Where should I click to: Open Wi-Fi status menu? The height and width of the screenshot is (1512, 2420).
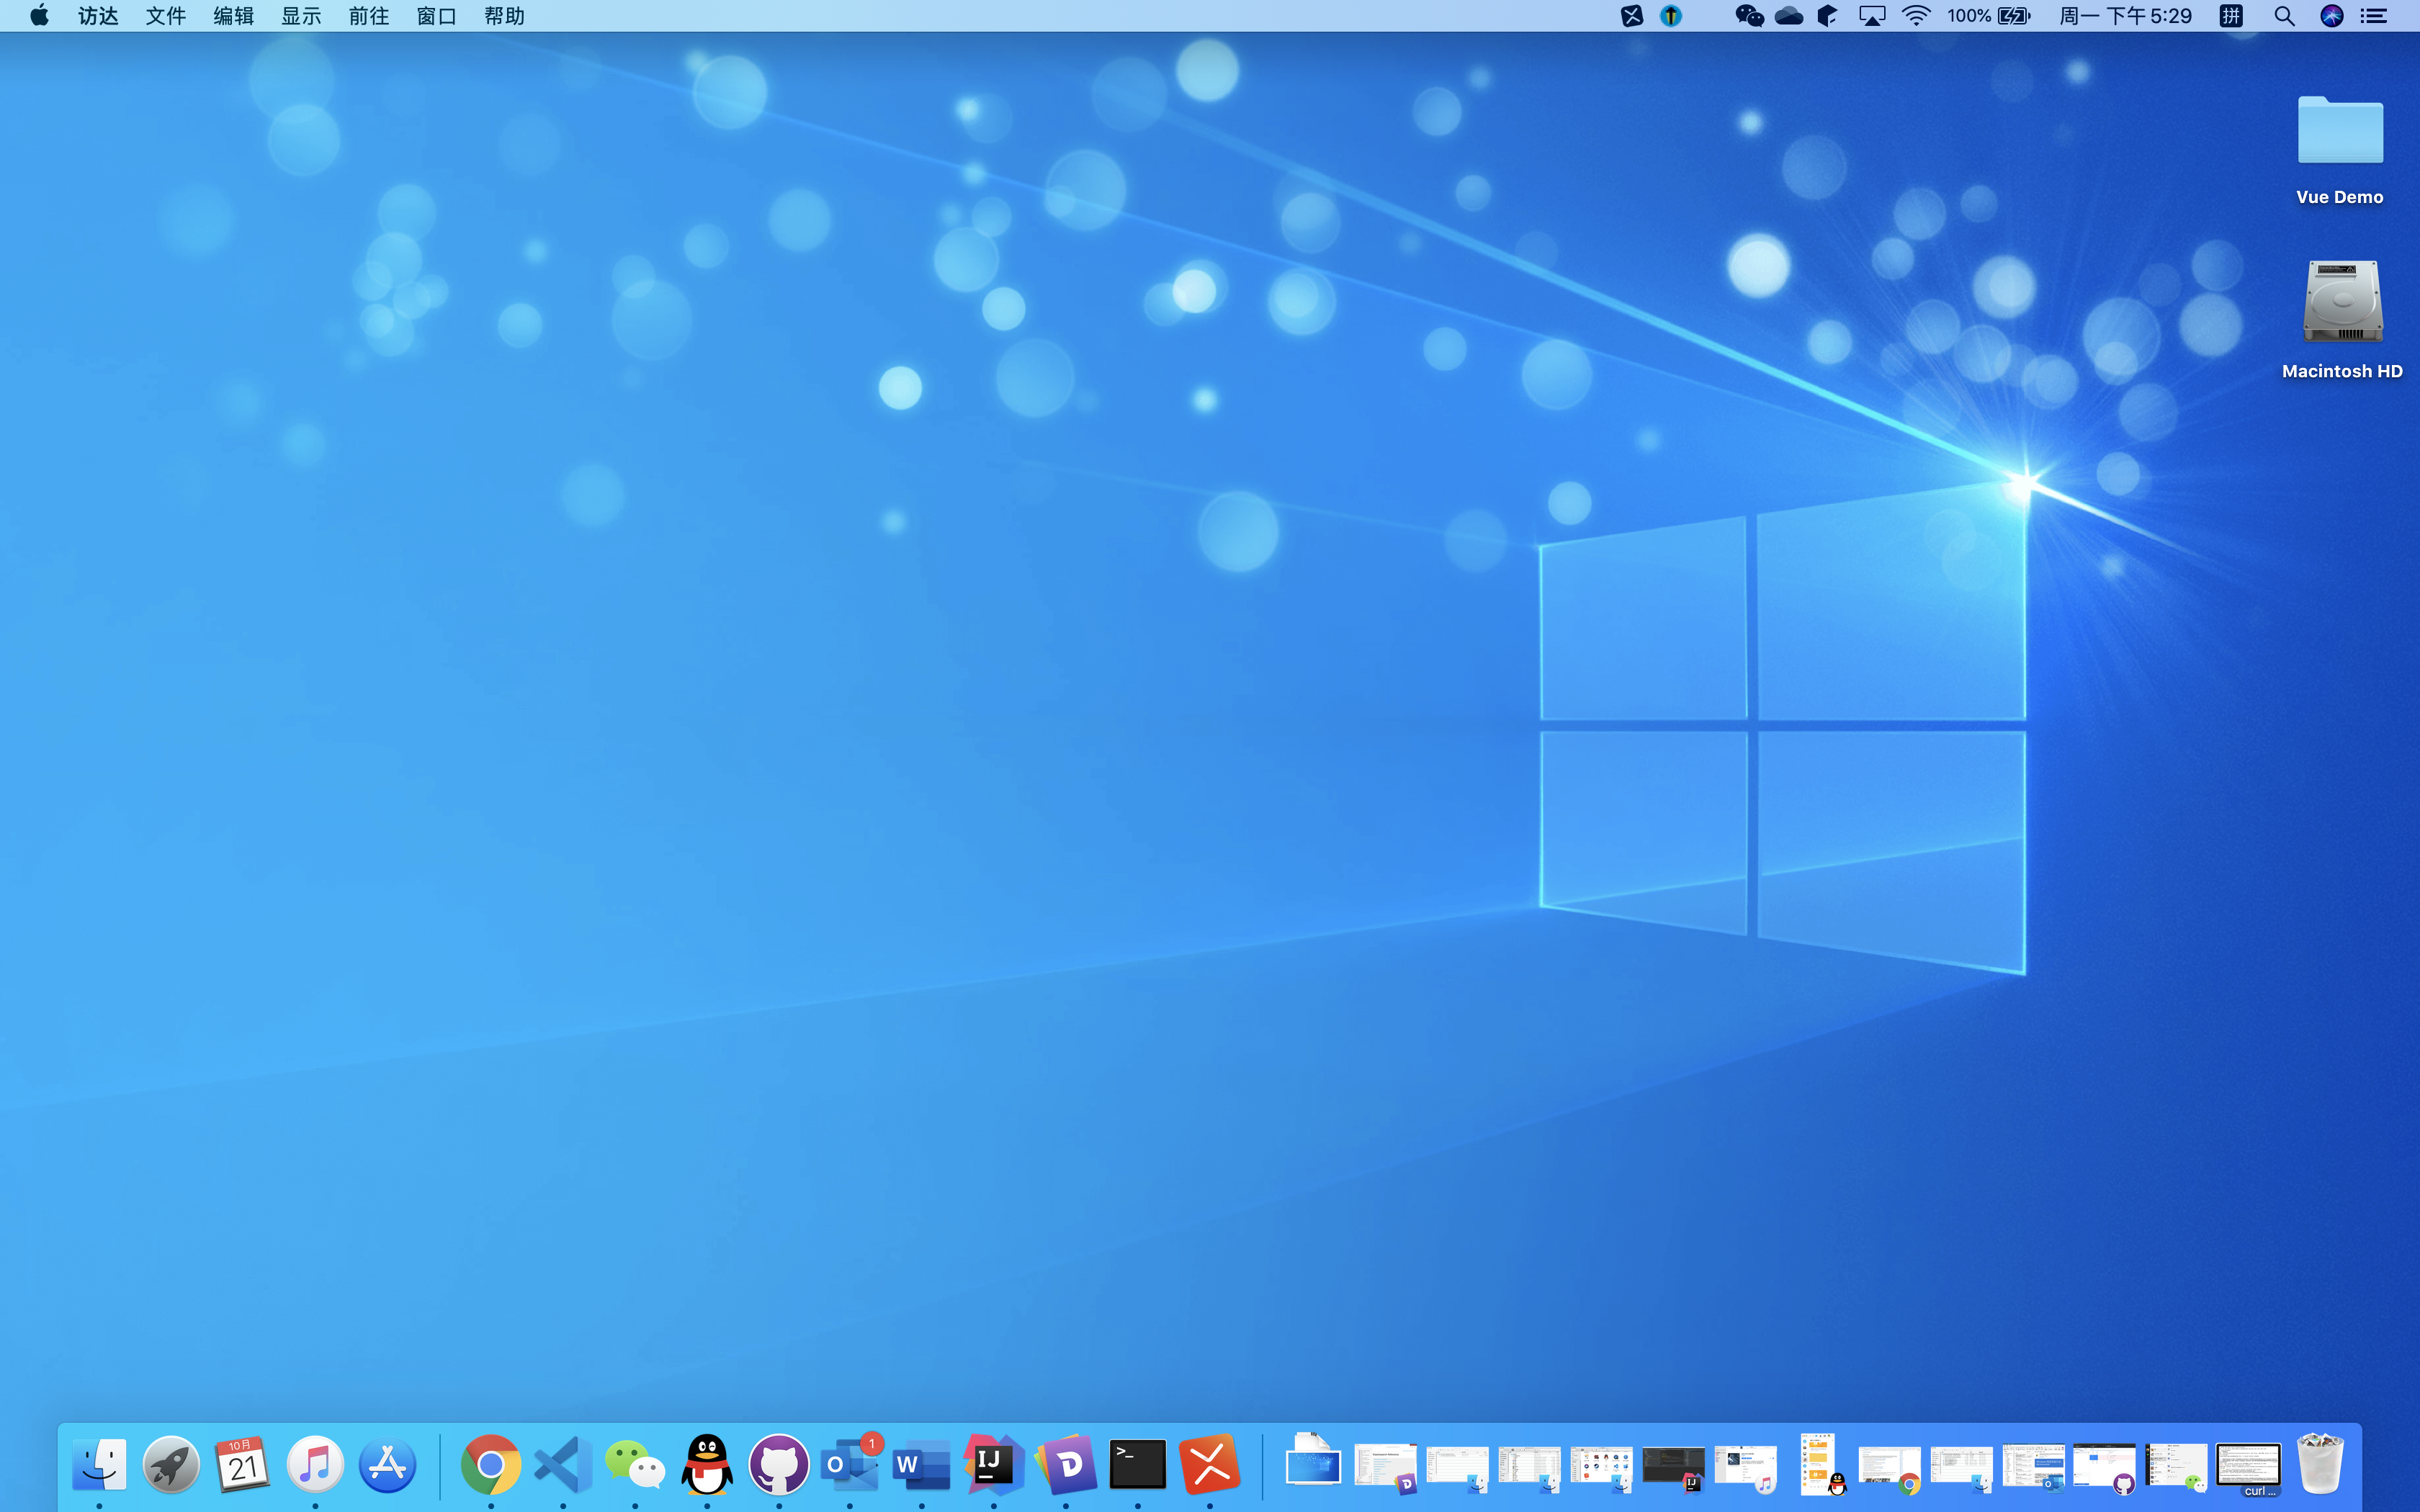[x=1916, y=16]
